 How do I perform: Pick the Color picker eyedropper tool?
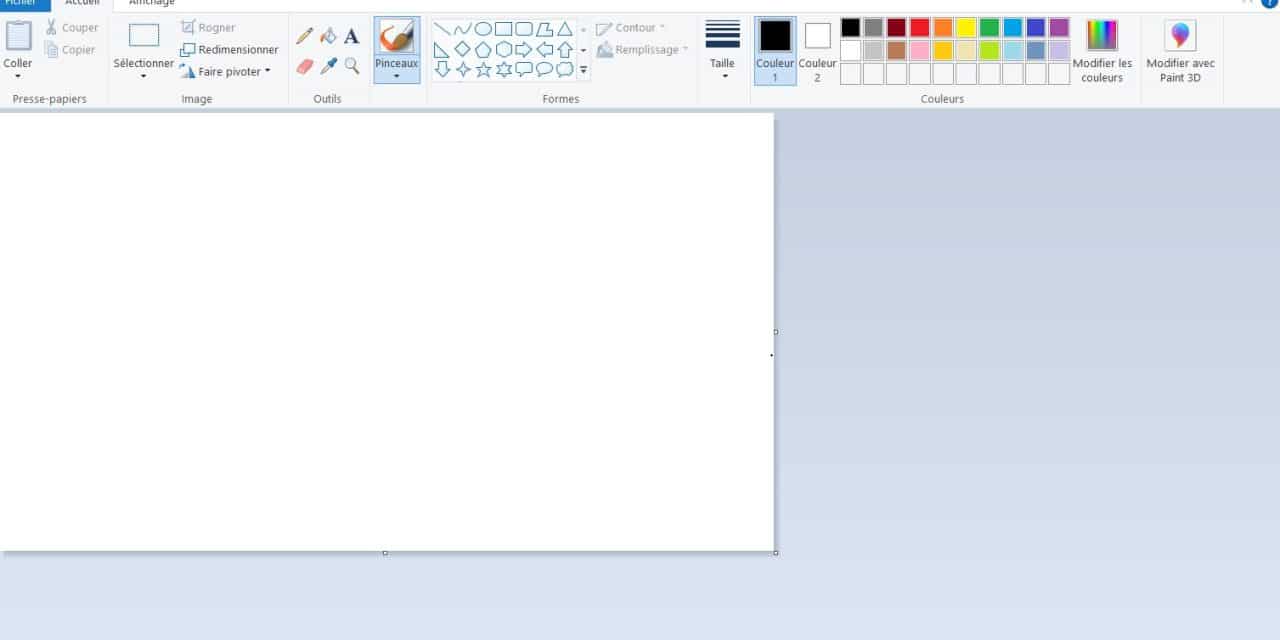pyautogui.click(x=328, y=66)
